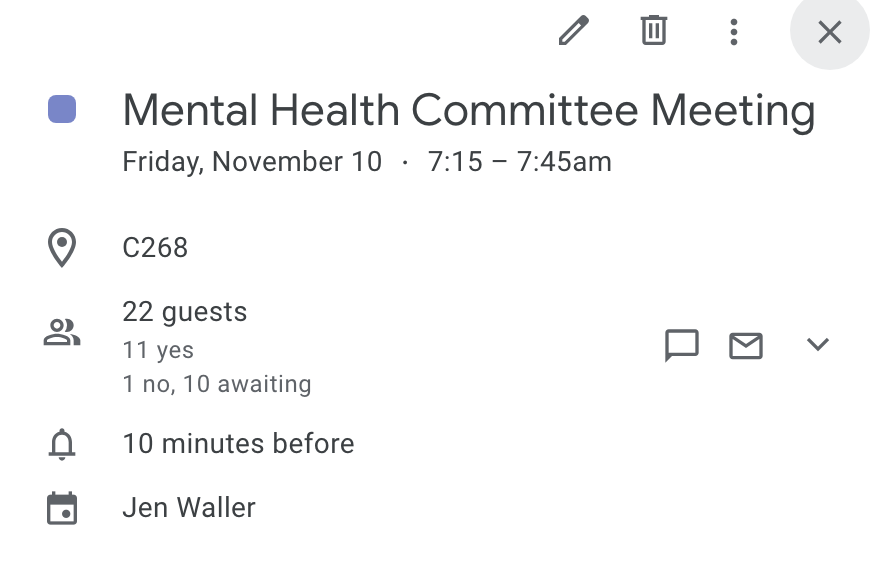Click the 7:15 – 7:45am time range
This screenshot has width=870, height=566.
pos(519,162)
